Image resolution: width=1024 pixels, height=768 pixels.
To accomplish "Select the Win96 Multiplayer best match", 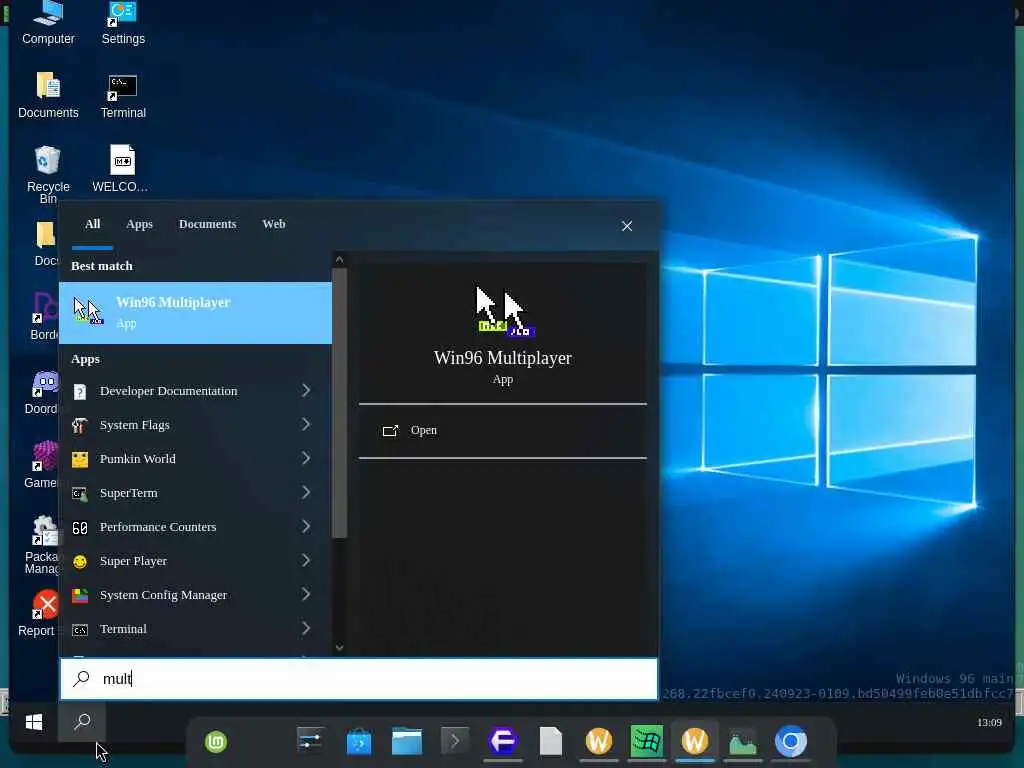I will (x=195, y=313).
